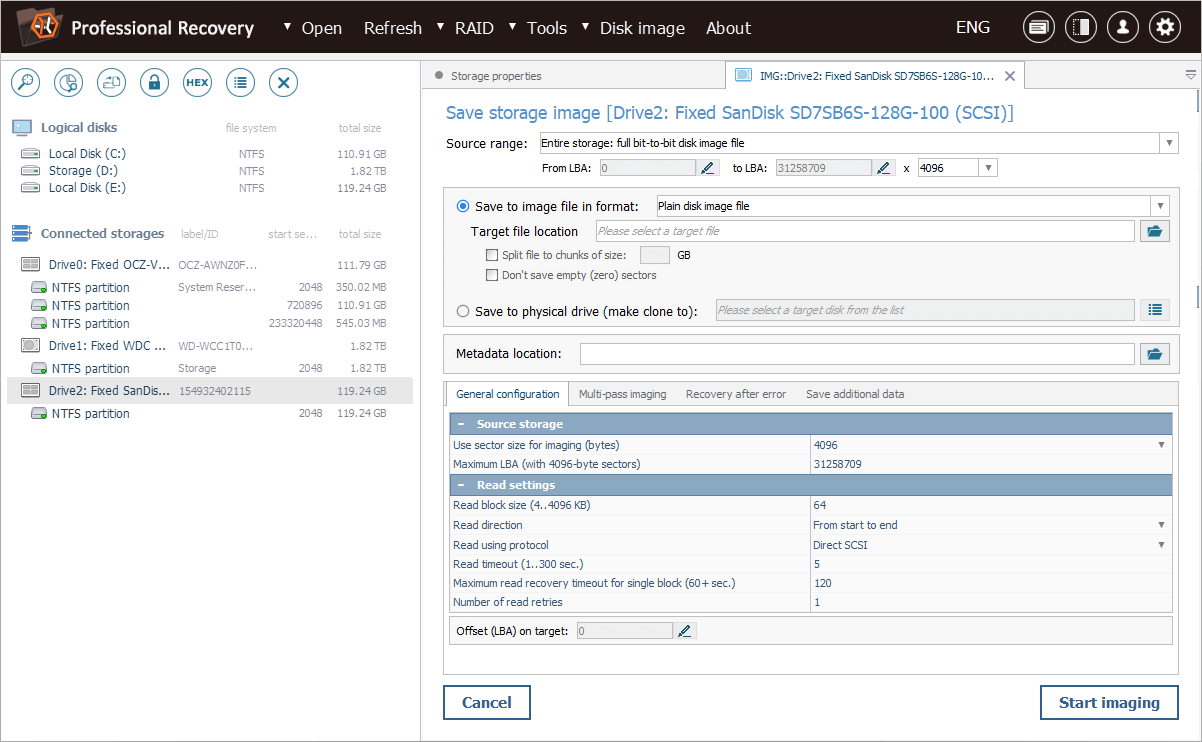Switch to the Multi-pass imaging tab
The height and width of the screenshot is (742, 1202).
(622, 394)
